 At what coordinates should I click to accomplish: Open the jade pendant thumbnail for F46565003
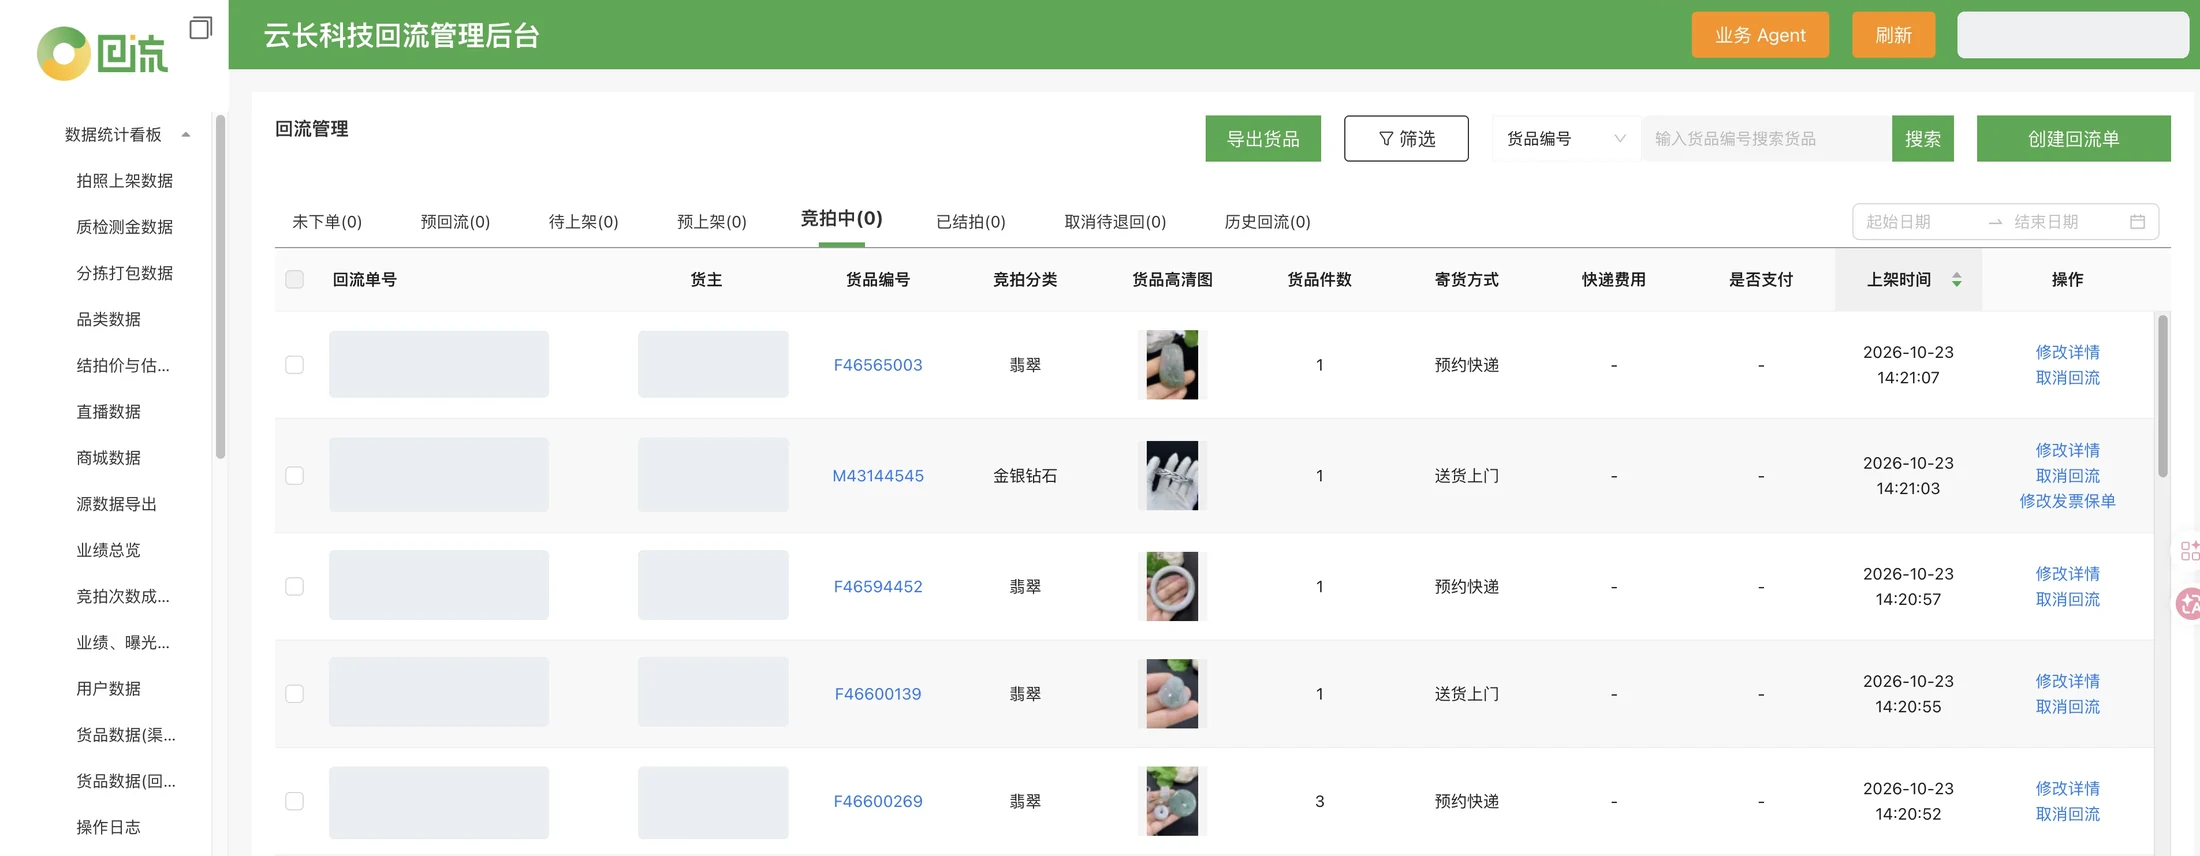(1172, 365)
